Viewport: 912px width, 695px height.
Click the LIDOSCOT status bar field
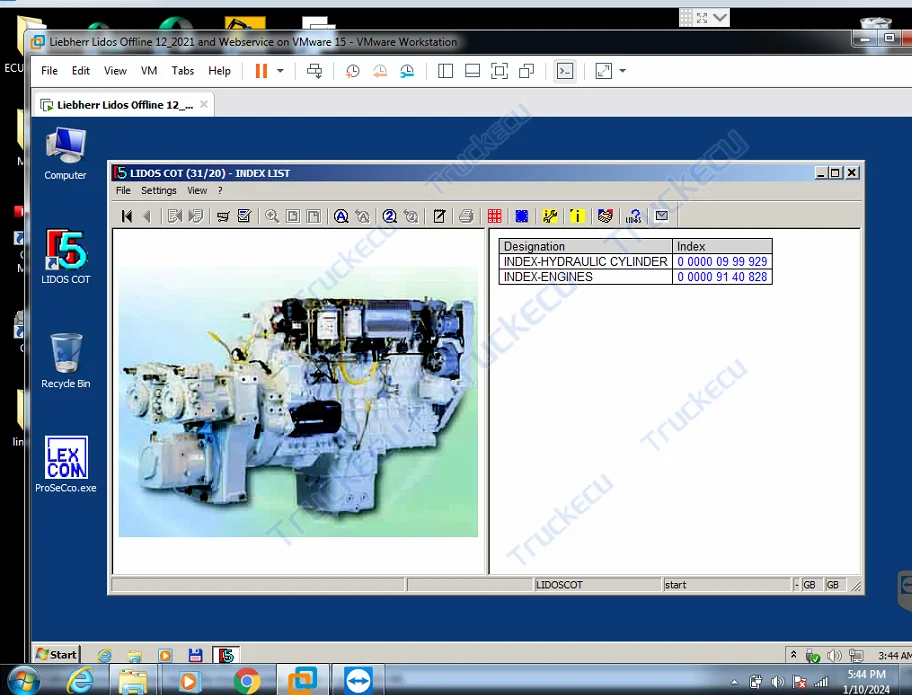pos(597,584)
